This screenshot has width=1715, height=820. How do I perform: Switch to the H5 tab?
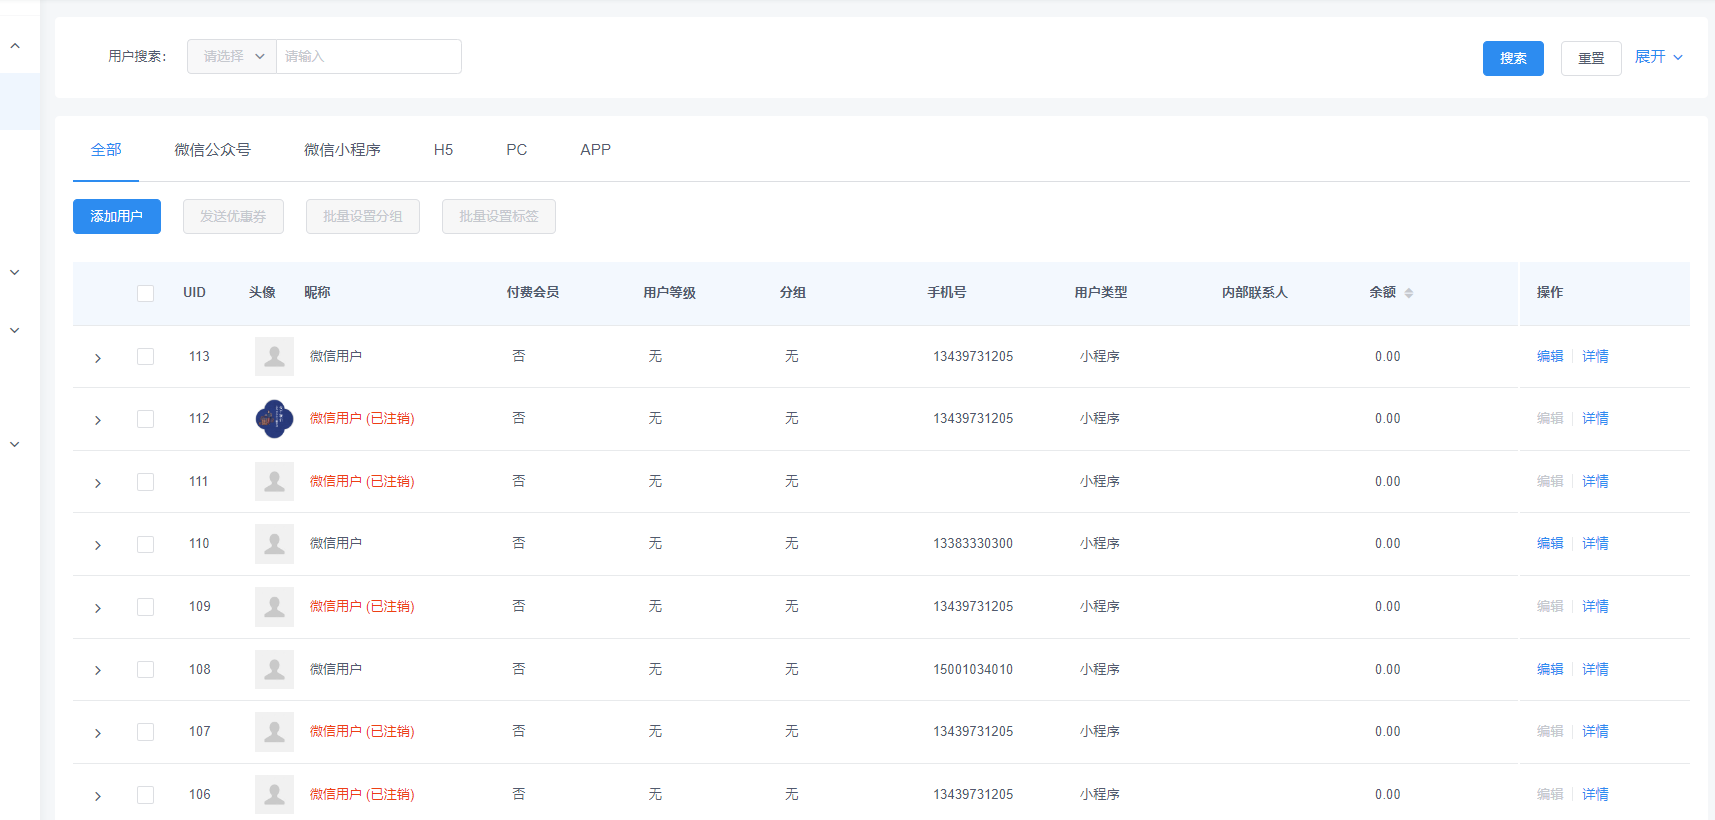click(443, 150)
